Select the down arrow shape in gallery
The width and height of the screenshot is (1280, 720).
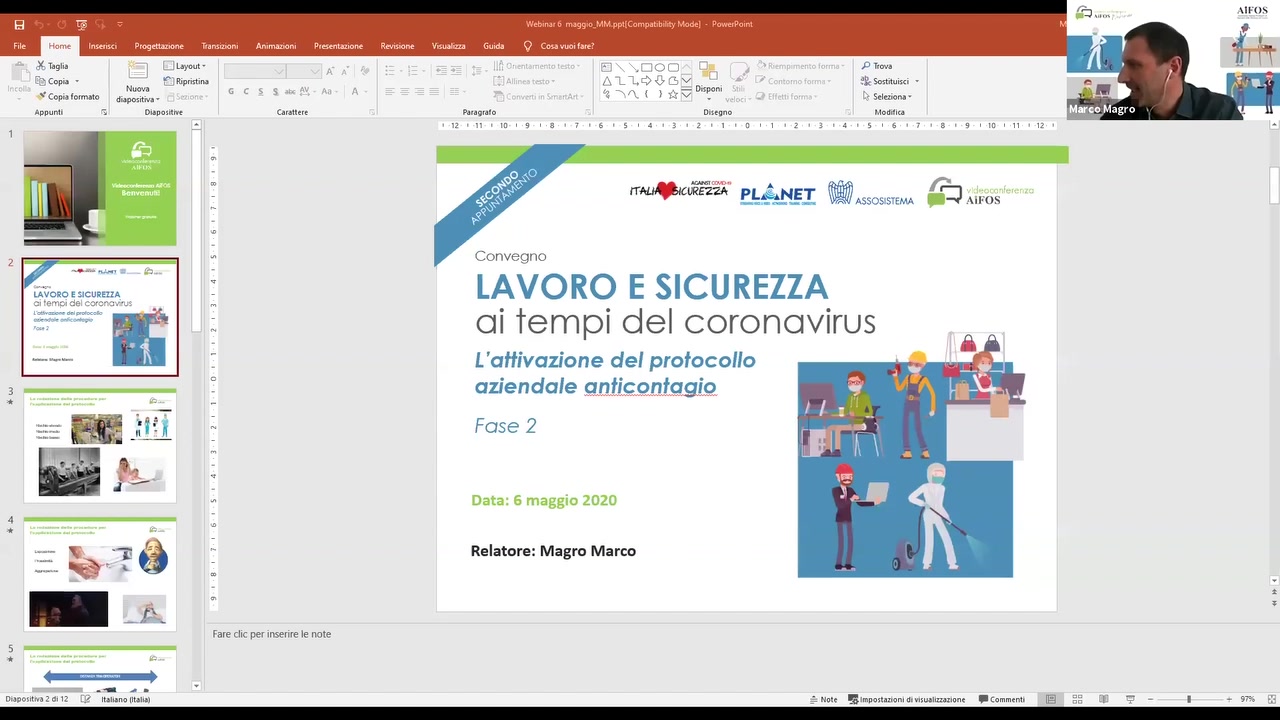pyautogui.click(x=660, y=81)
